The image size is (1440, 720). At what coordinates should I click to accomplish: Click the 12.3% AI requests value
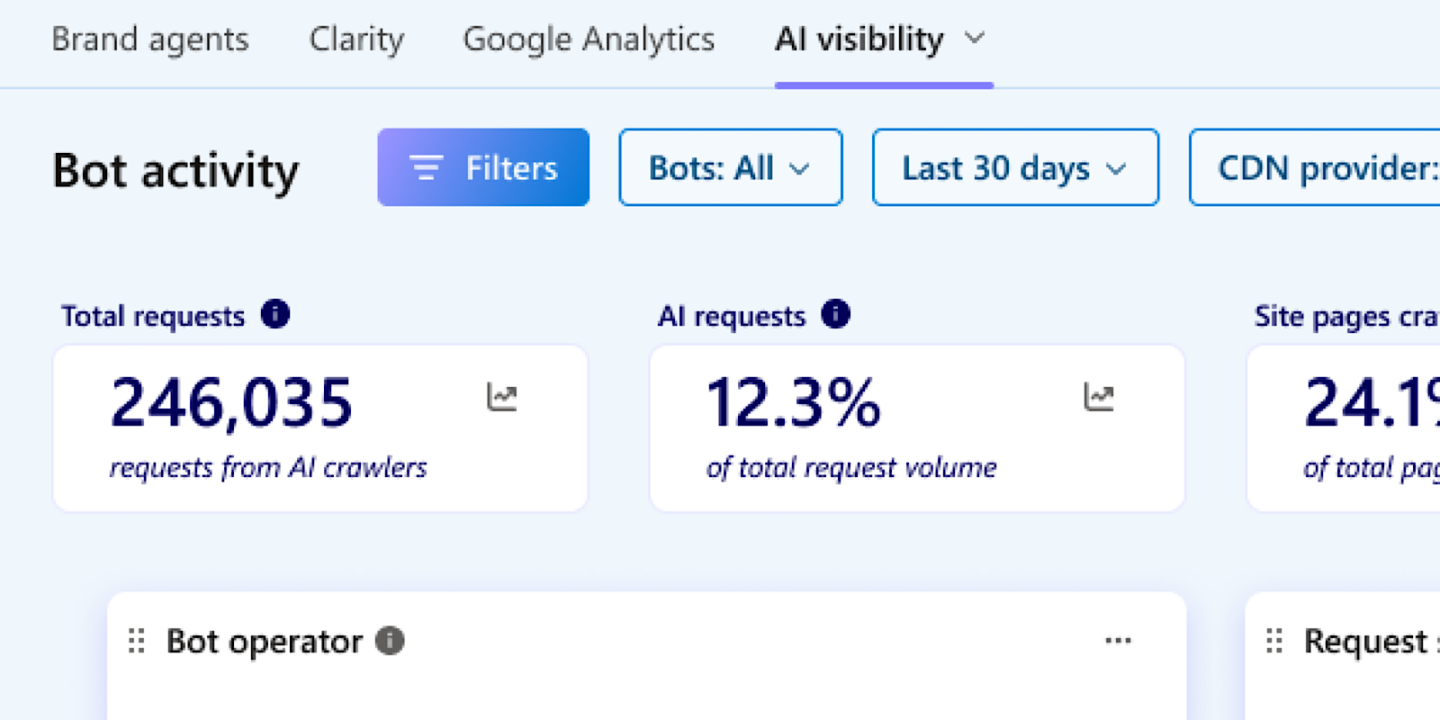(x=794, y=403)
